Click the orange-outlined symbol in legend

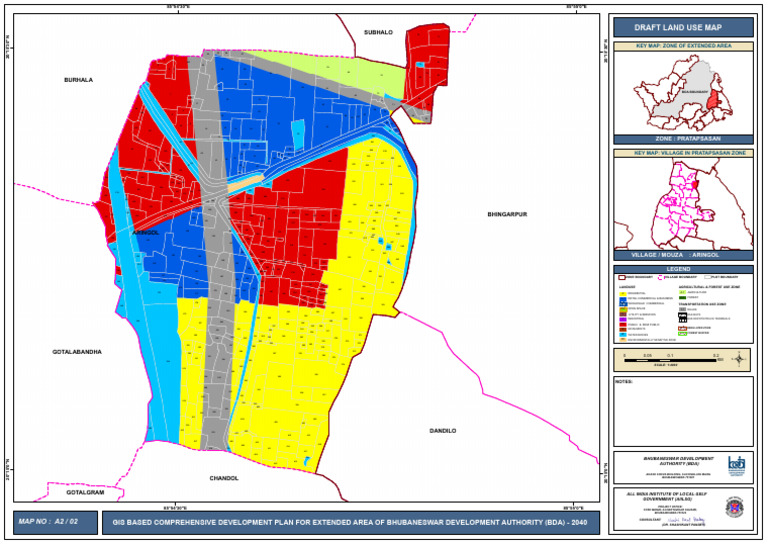click(x=682, y=329)
